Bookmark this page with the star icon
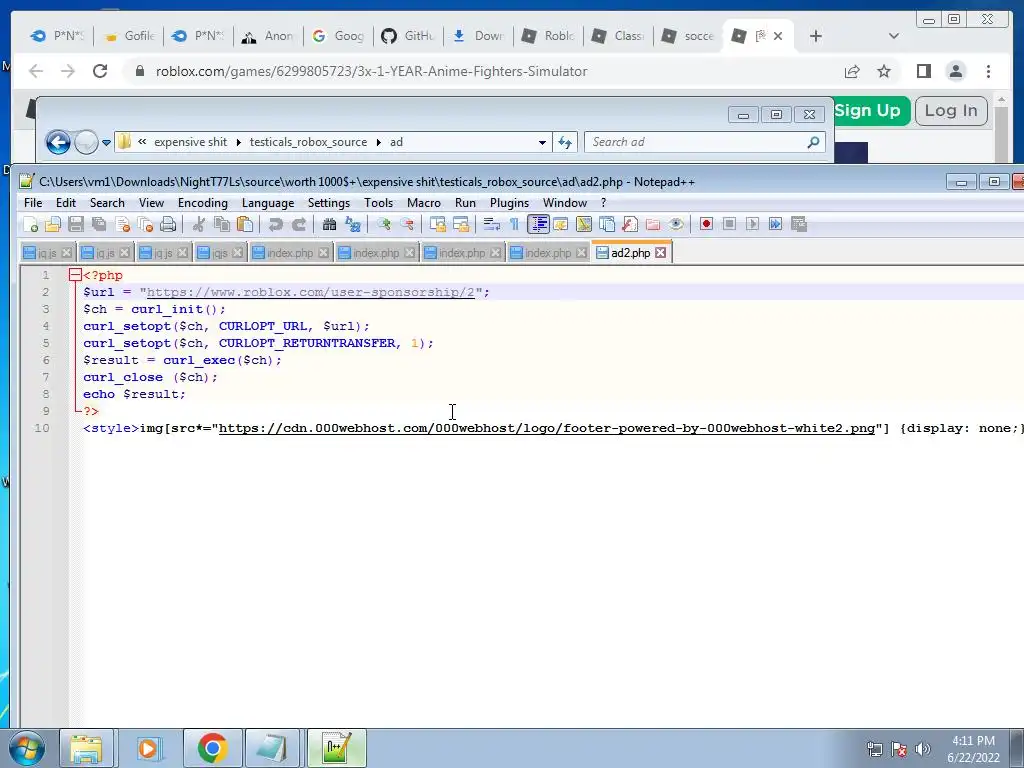The height and width of the screenshot is (768, 1024). click(884, 71)
